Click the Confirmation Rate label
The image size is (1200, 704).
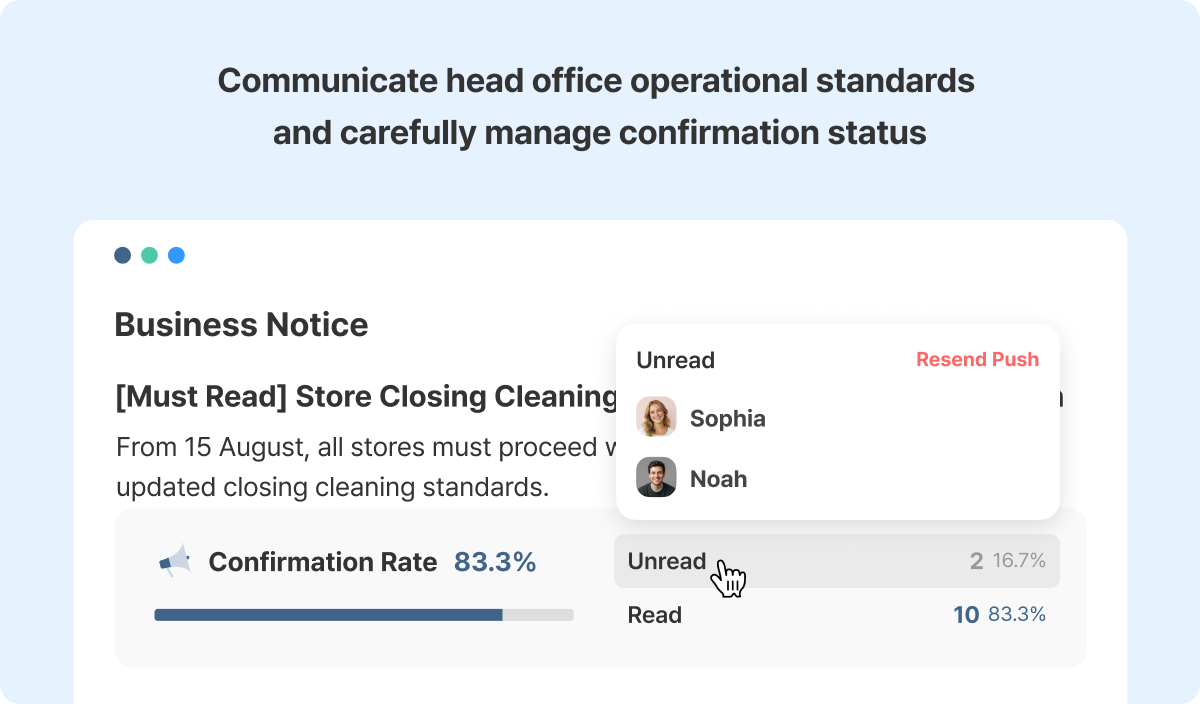click(323, 562)
